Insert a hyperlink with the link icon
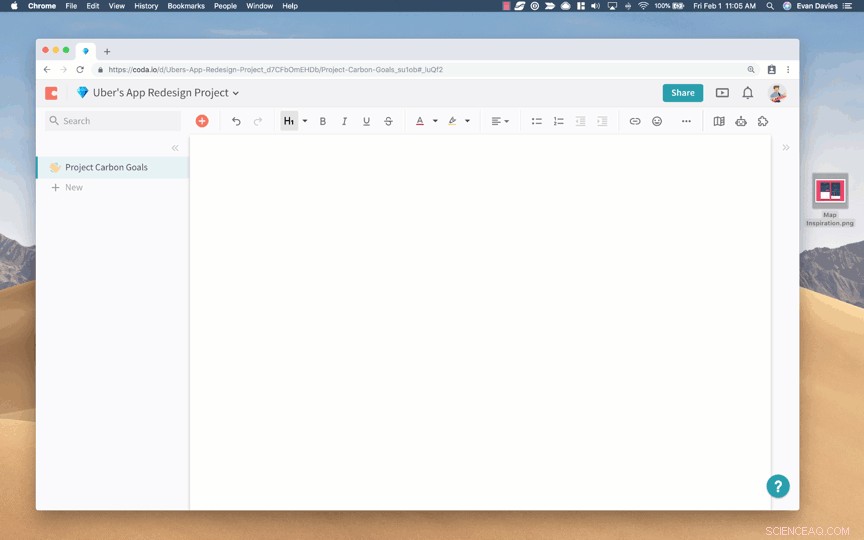864x540 pixels. (x=635, y=121)
